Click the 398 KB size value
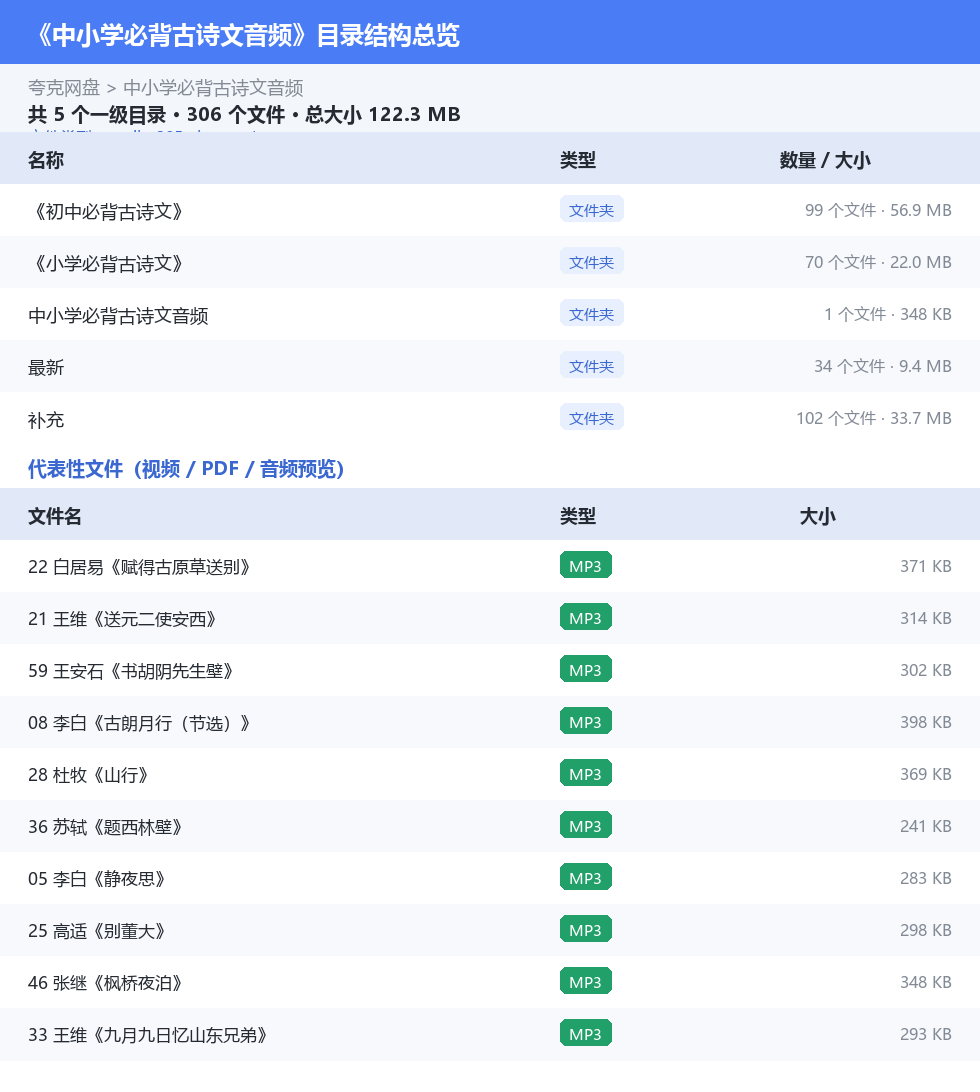The height and width of the screenshot is (1092, 980). click(926, 722)
